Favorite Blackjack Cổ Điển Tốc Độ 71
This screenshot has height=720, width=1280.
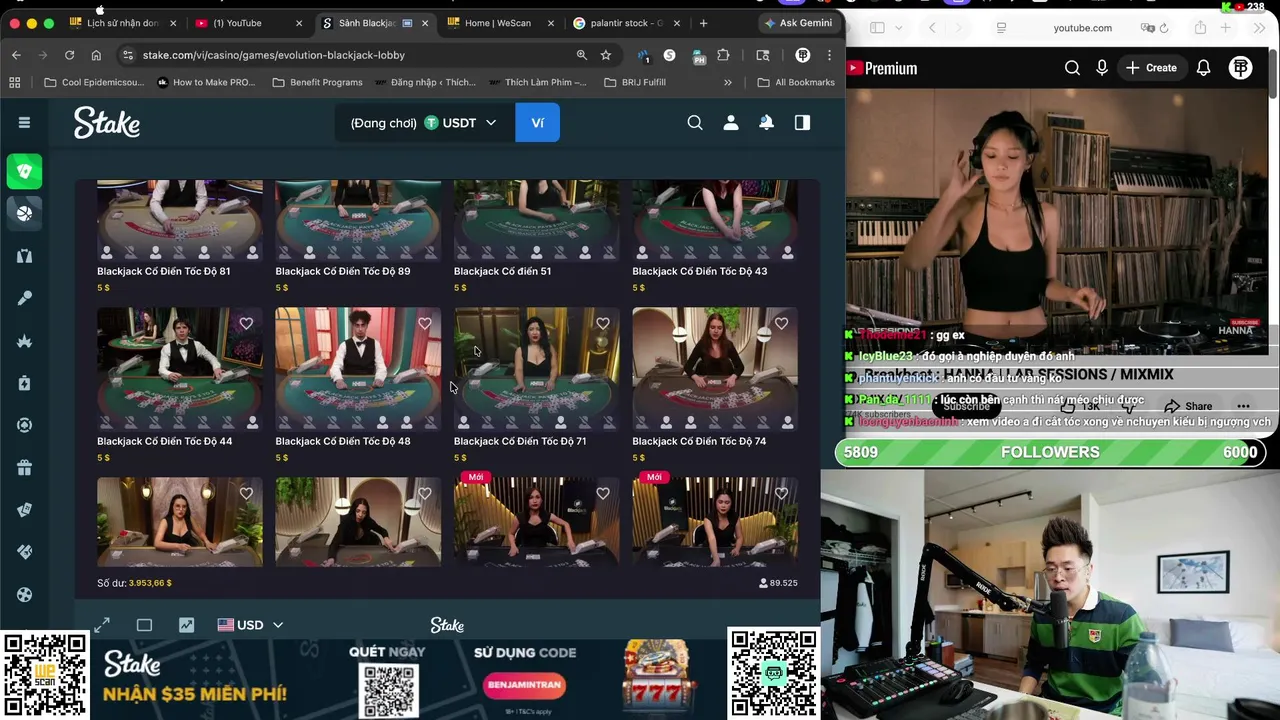603,323
